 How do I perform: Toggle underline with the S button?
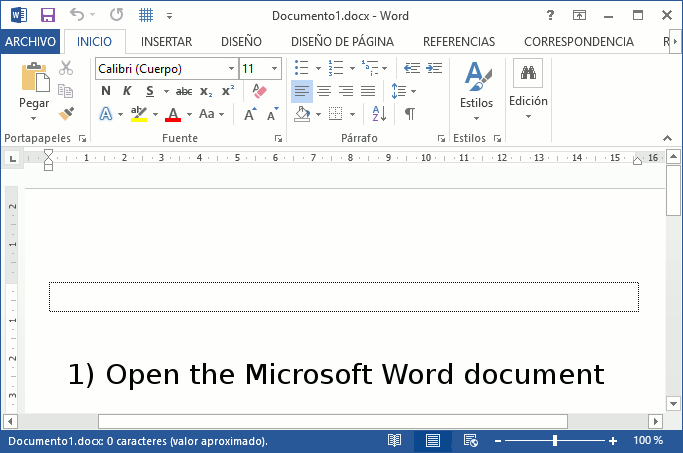click(x=150, y=91)
